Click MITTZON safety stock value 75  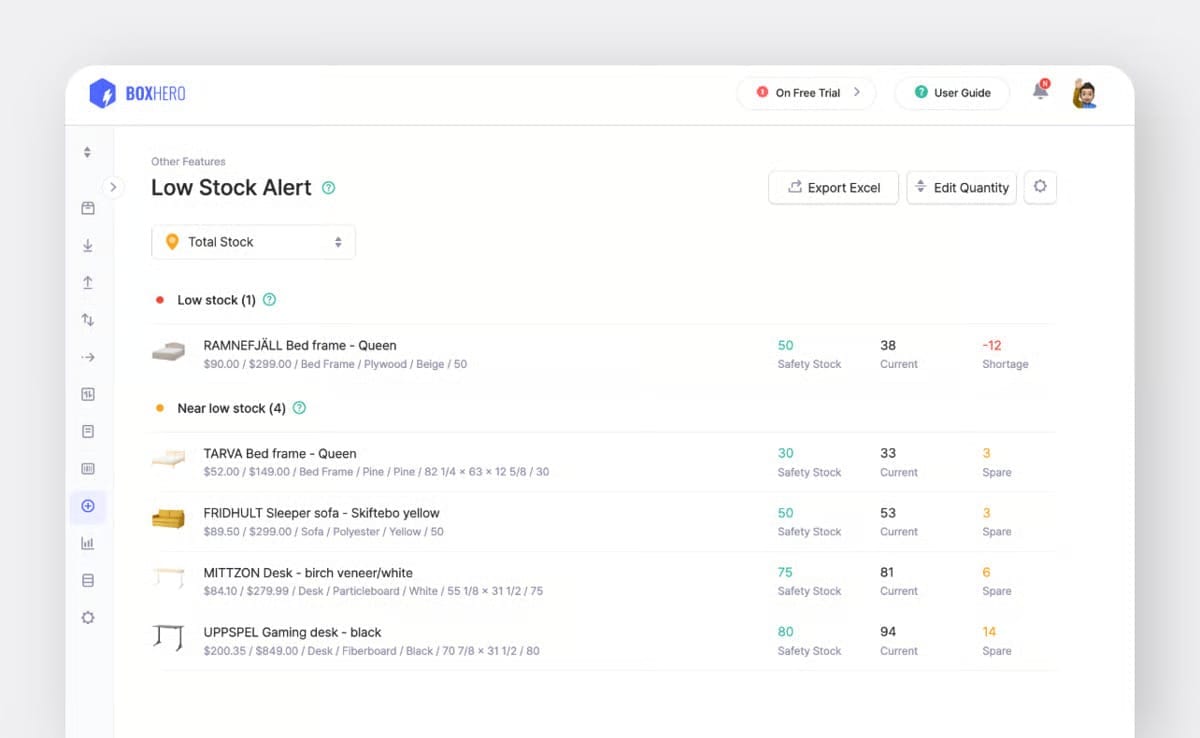coord(785,572)
